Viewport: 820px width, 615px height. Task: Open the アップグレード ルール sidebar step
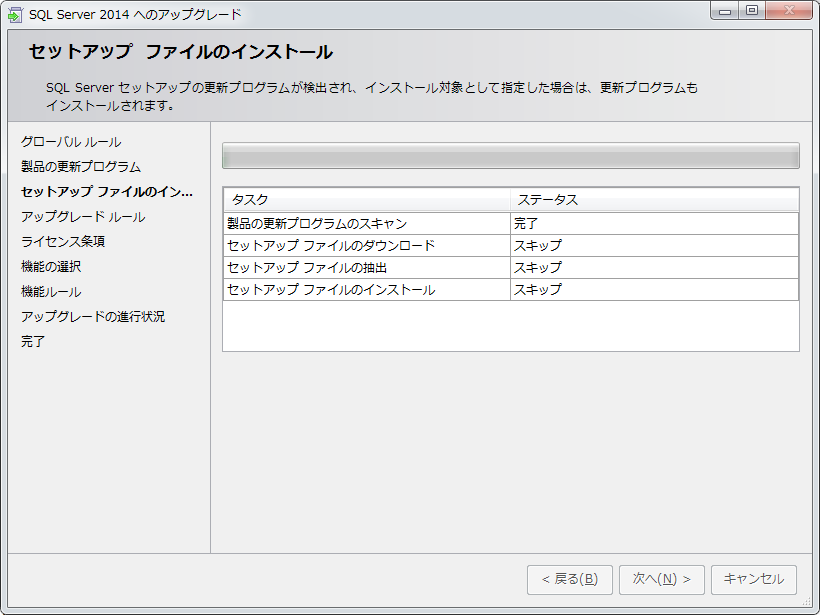tap(83, 217)
